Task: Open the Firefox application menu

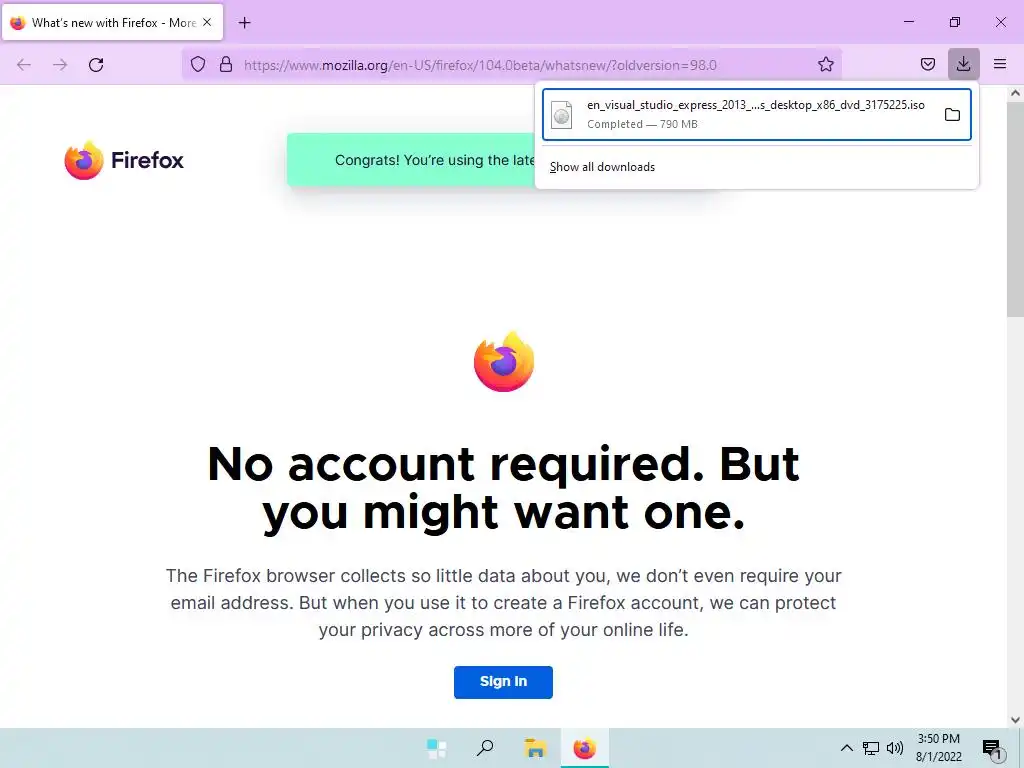Action: [x=1000, y=64]
